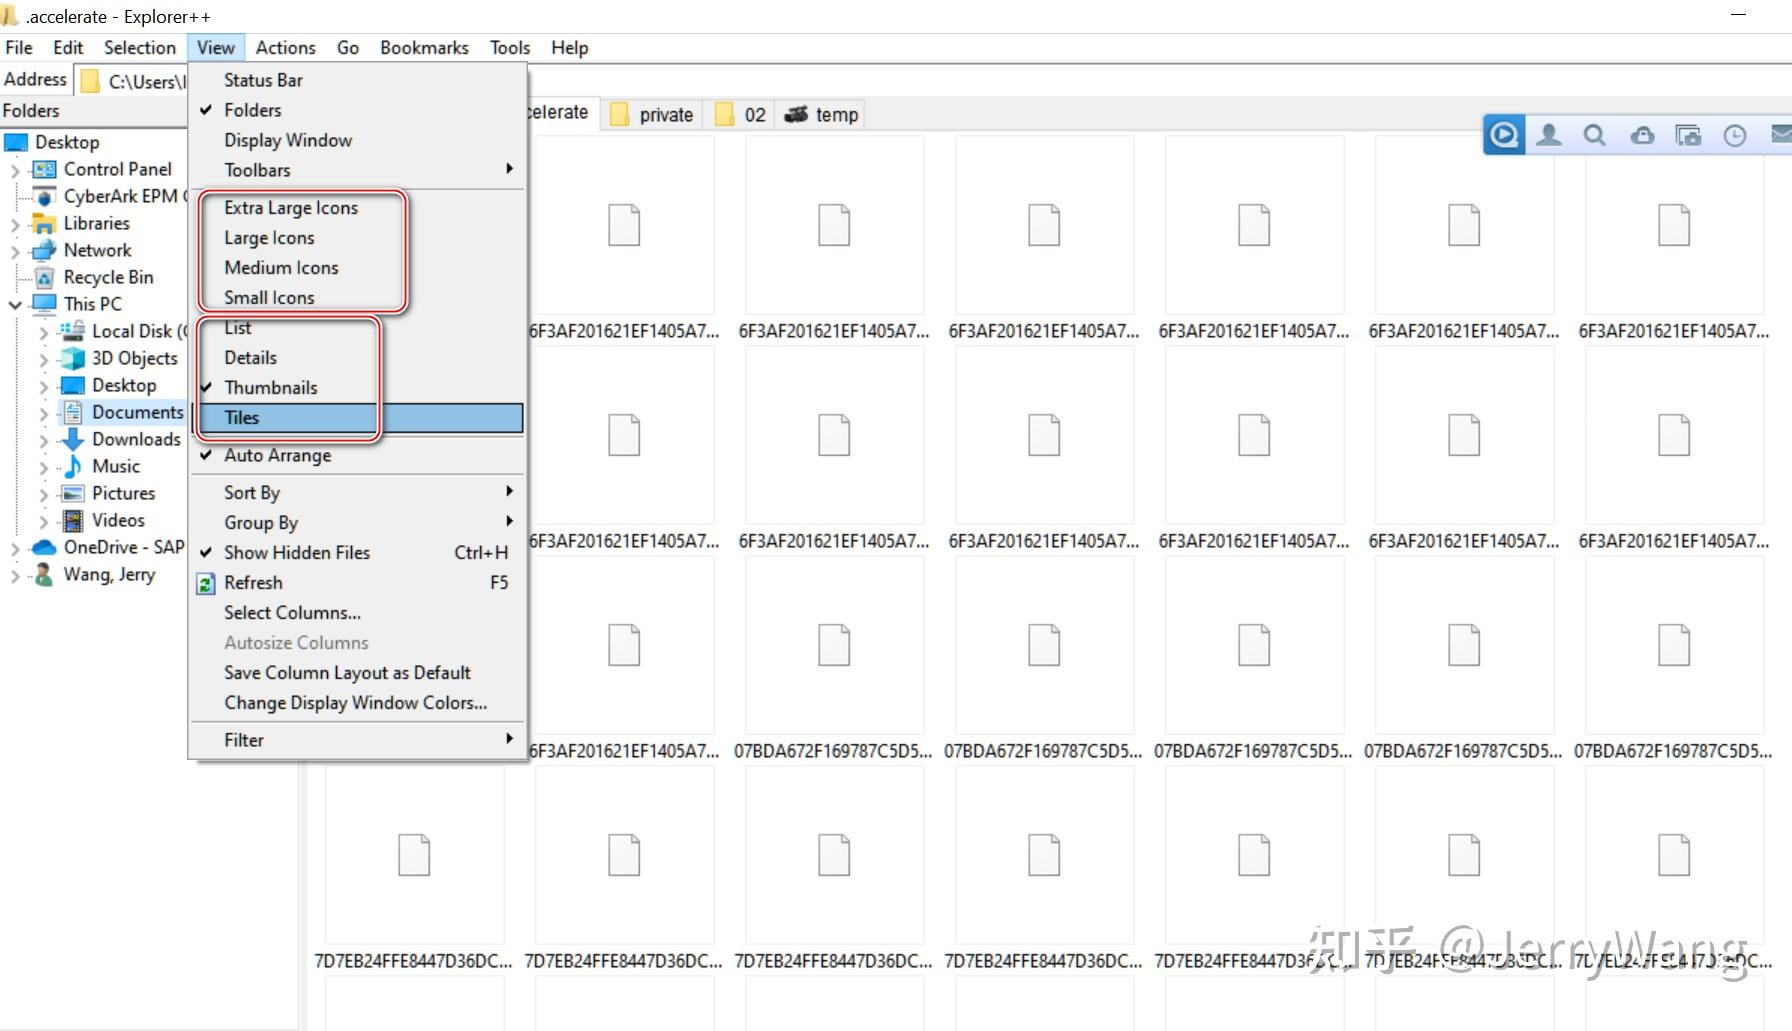This screenshot has height=1031, width=1792.
Task: Collapse the This PC tree node
Action: click(x=15, y=304)
